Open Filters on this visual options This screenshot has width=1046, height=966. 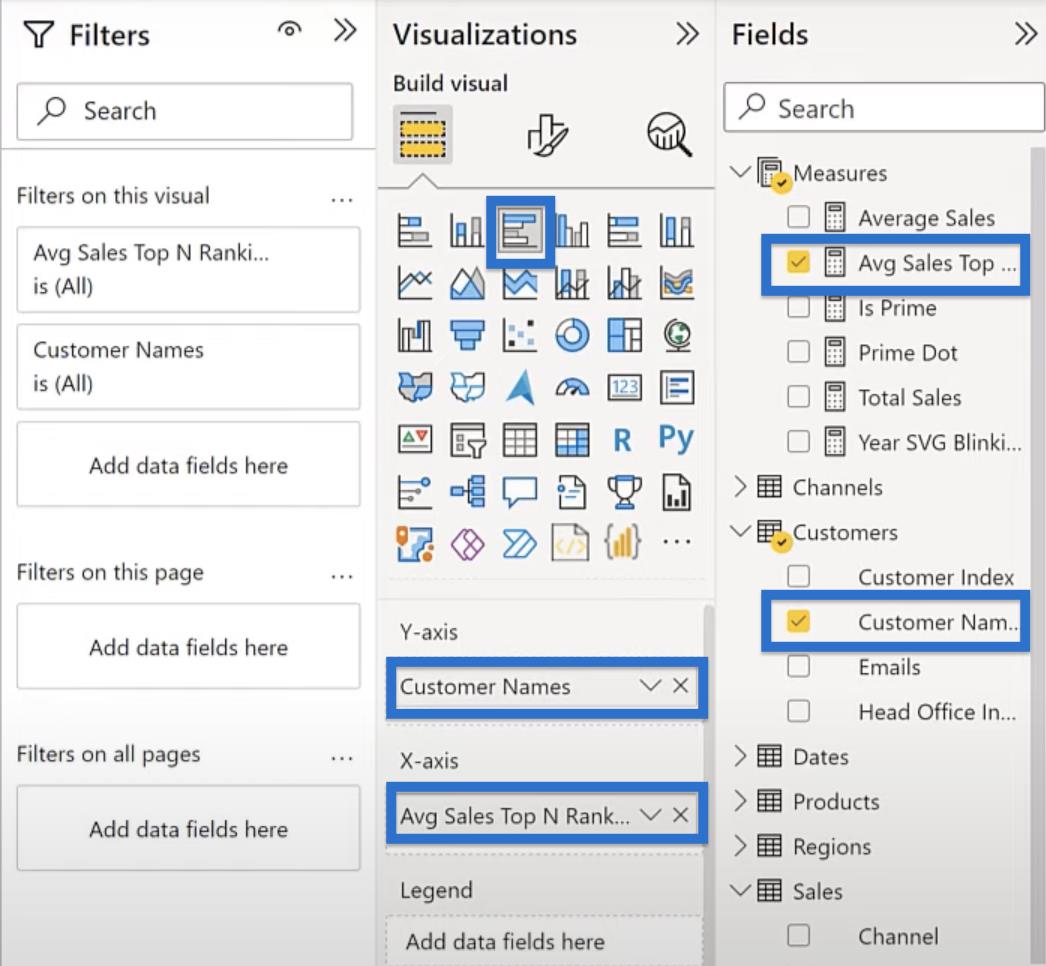click(x=342, y=199)
